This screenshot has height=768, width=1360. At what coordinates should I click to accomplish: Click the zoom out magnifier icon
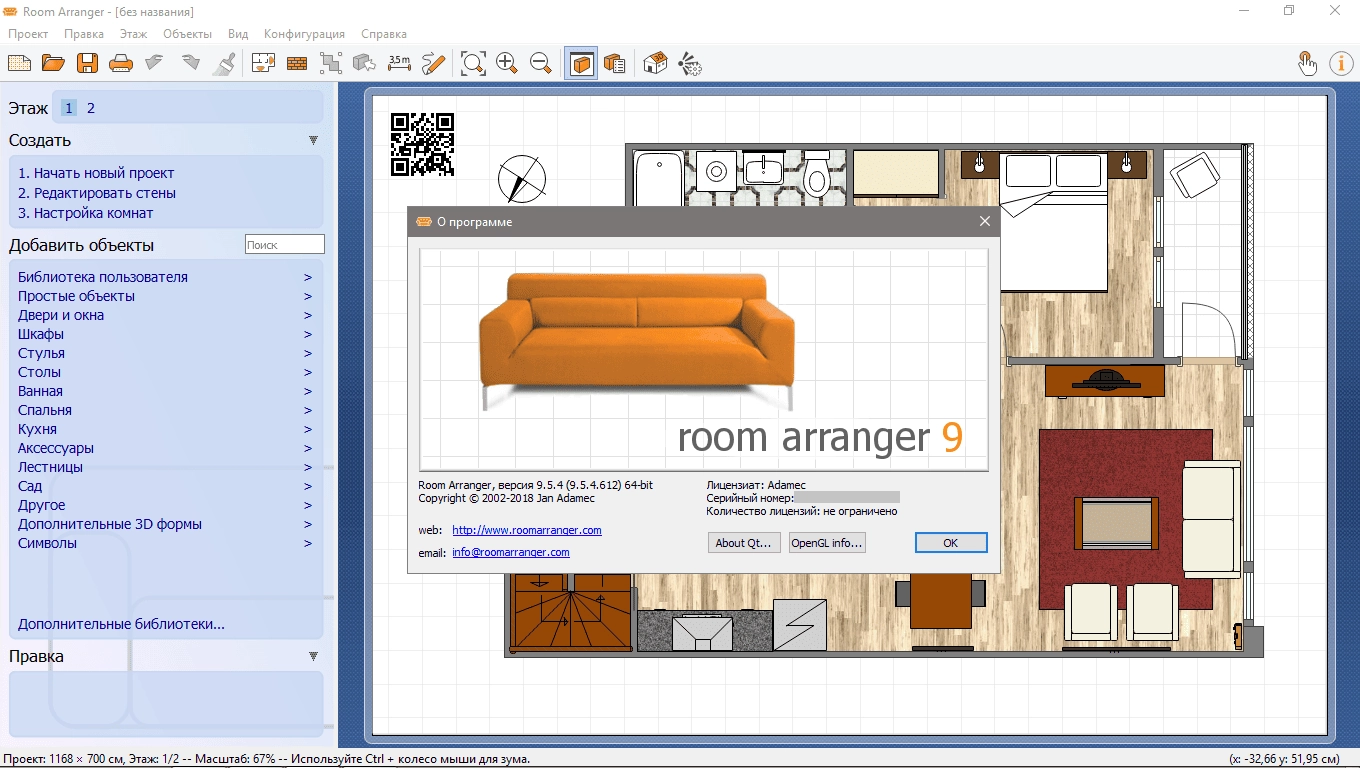tap(541, 63)
